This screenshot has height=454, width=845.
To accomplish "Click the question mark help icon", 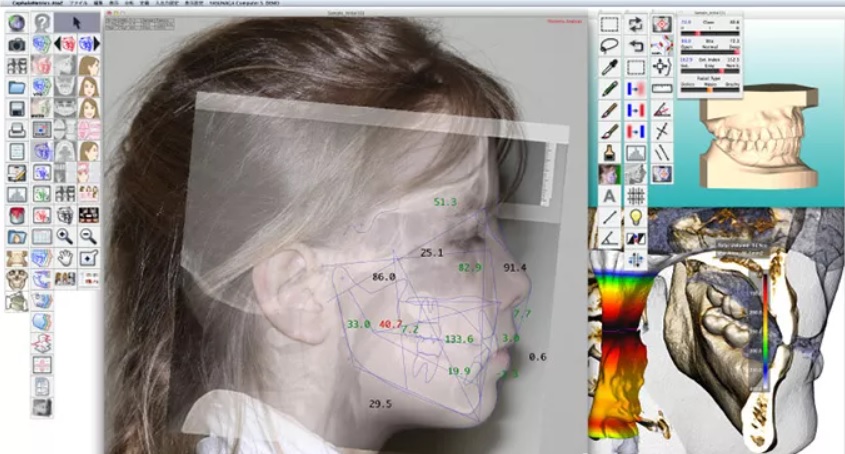I will coord(42,22).
